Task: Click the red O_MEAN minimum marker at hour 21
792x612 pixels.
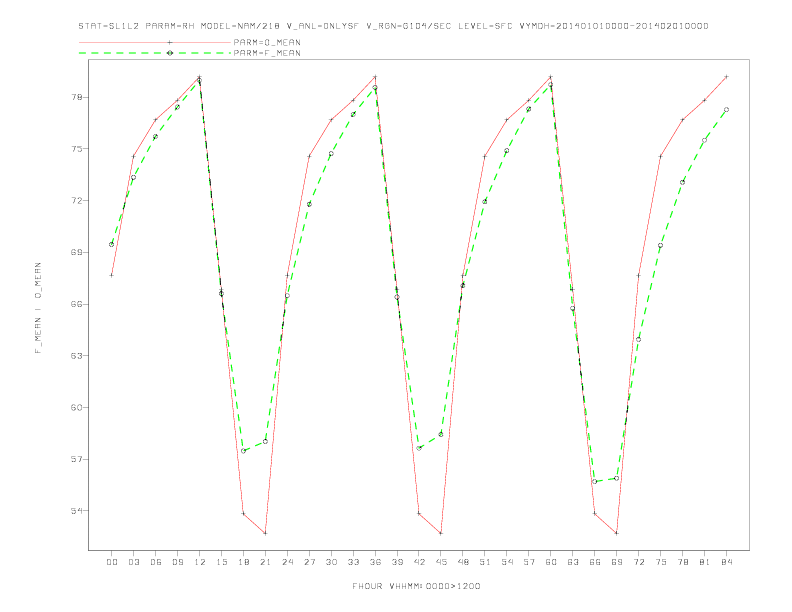Action: (265, 533)
